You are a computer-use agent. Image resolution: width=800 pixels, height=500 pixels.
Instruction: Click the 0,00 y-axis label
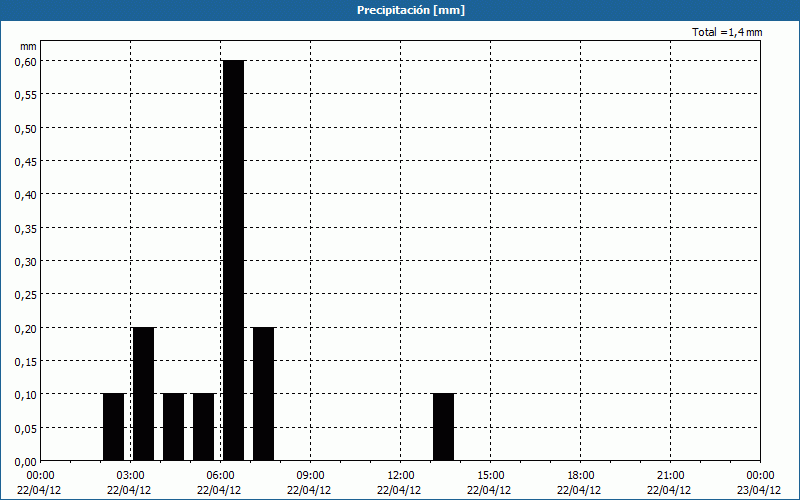coord(26,462)
